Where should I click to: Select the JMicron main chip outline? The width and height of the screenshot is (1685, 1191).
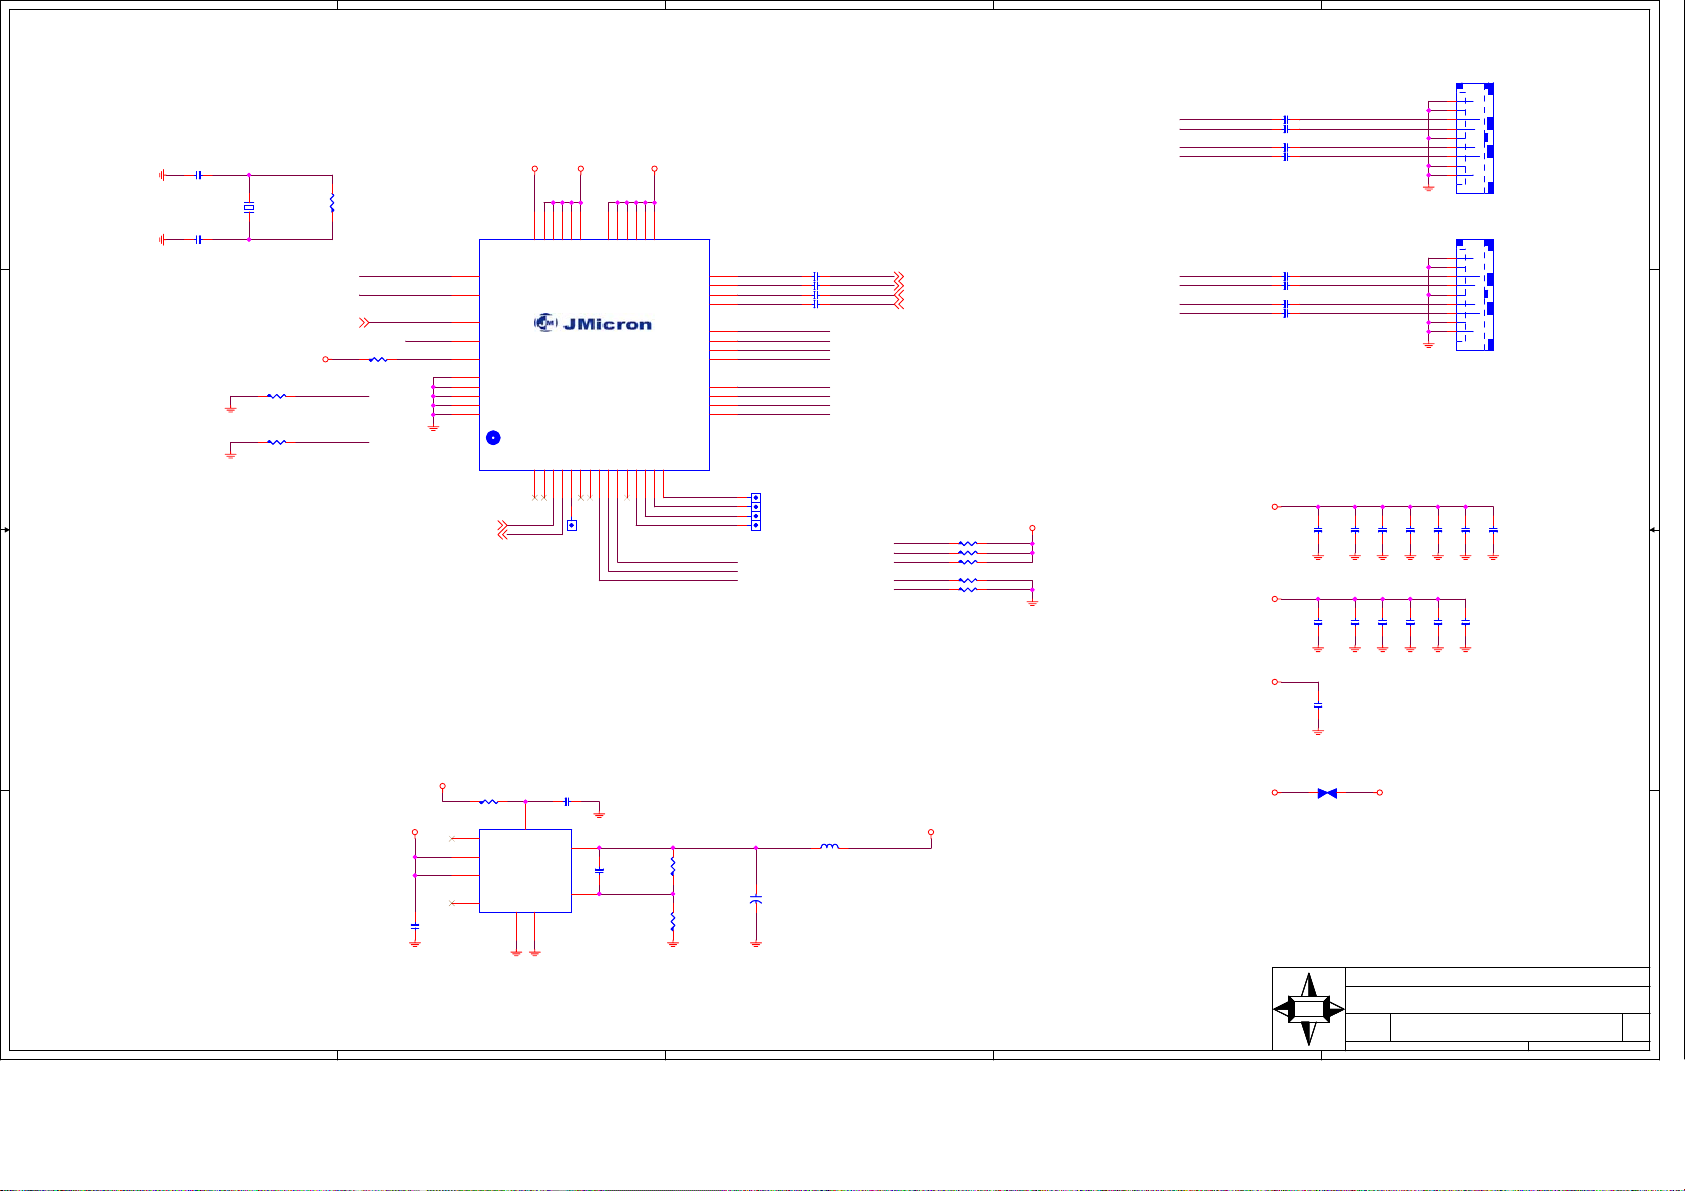click(594, 354)
